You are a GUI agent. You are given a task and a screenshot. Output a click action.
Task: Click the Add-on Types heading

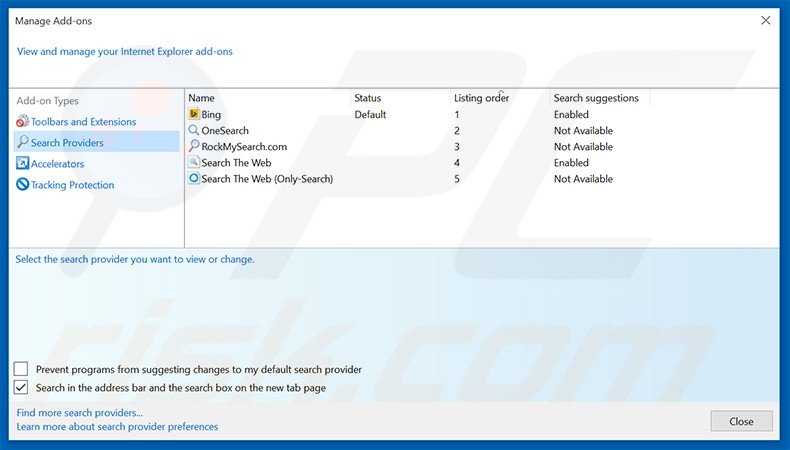tap(47, 101)
